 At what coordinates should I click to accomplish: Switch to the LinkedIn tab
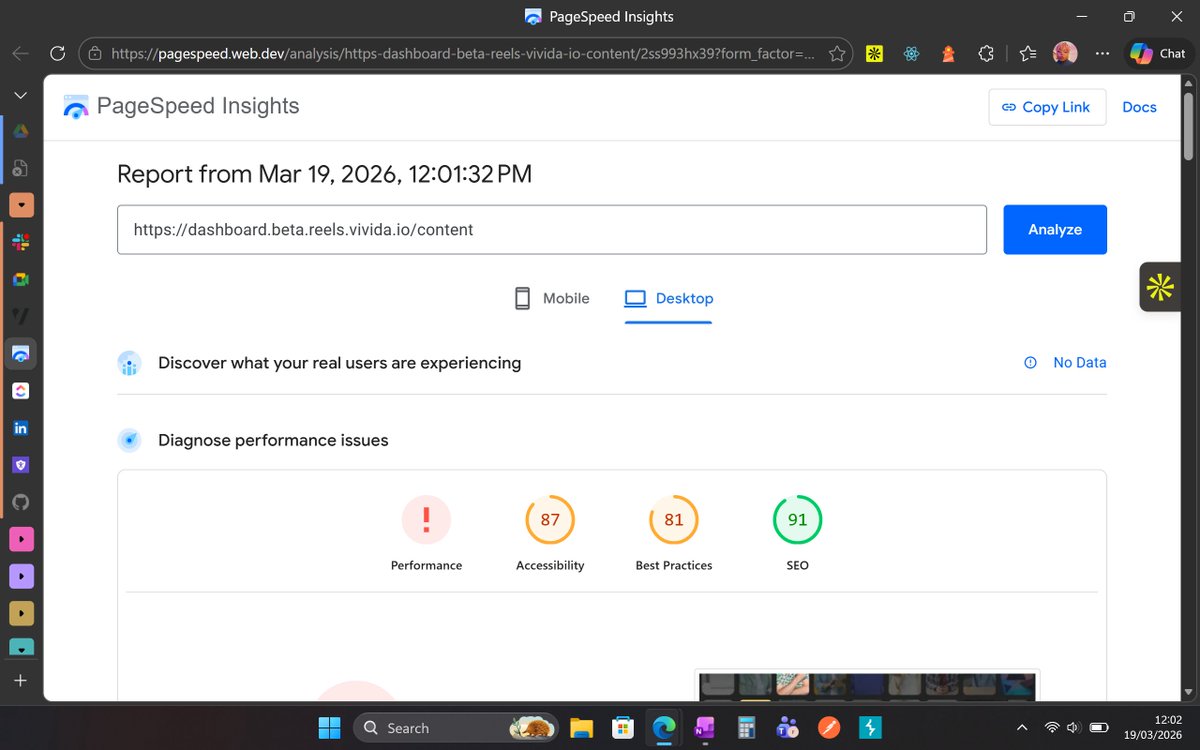click(x=21, y=428)
